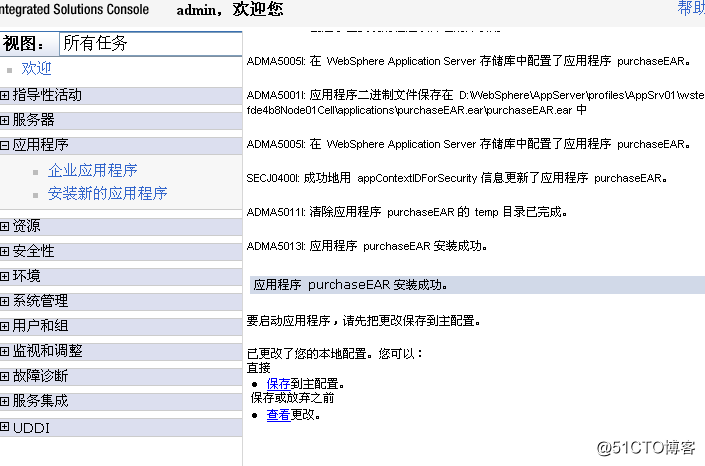Screen dimensions: 705x466
Task: Expand the 服务集成 plus icon
Action: click(x=4, y=401)
